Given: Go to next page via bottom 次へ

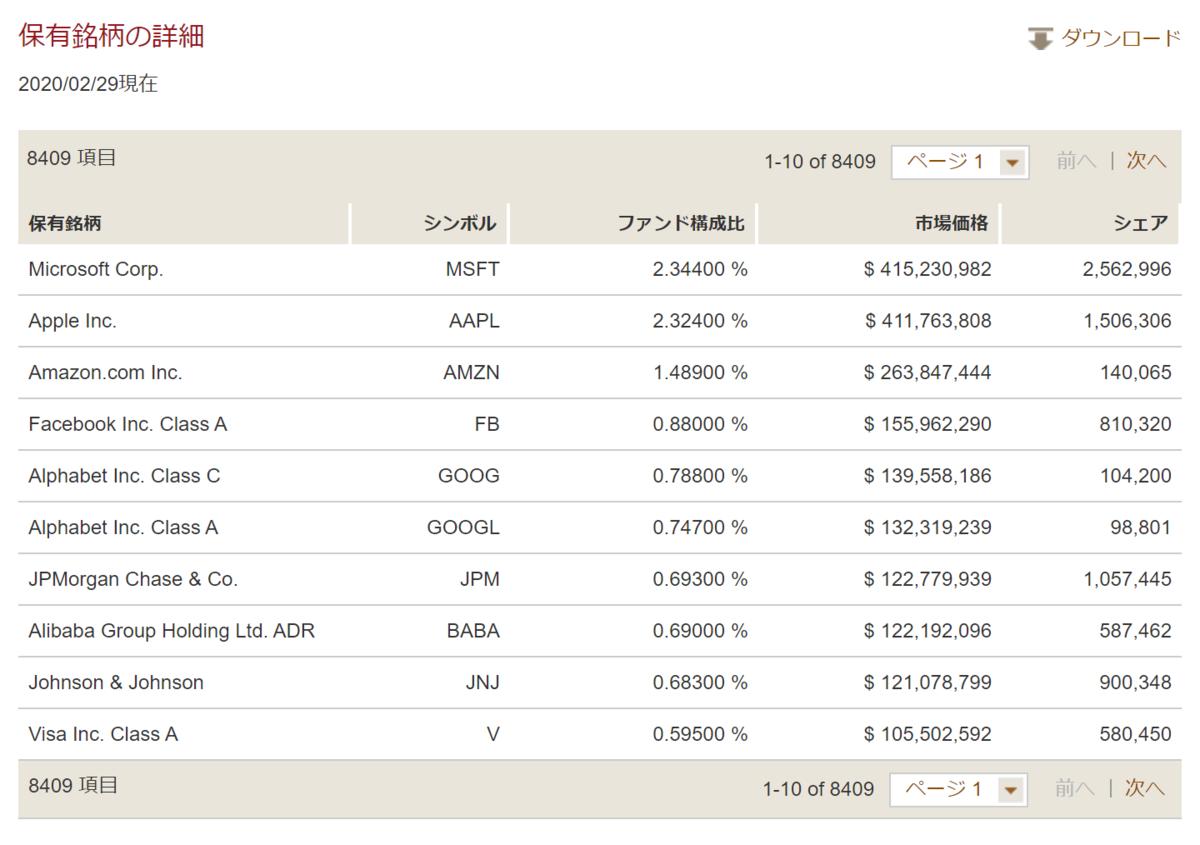Looking at the screenshot, I should coord(1145,788).
